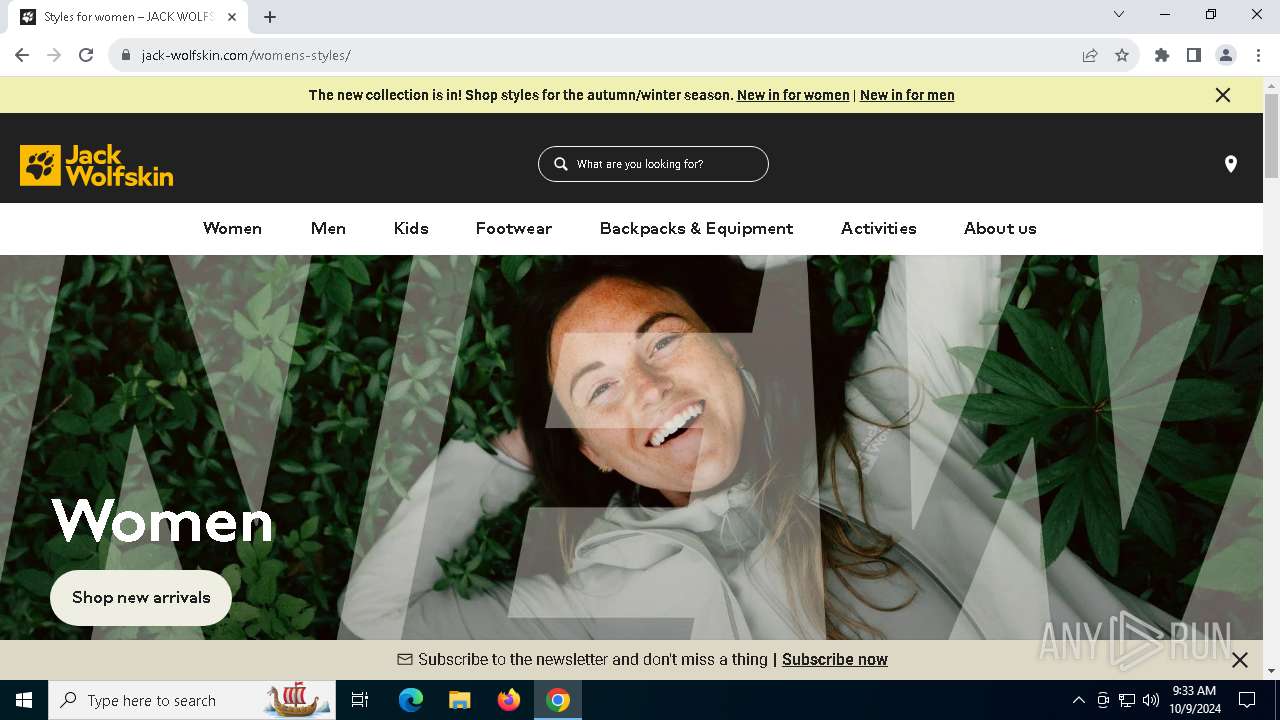Viewport: 1280px width, 720px height.
Task: Open the taskbar clock showing 9:33 AM
Action: click(x=1195, y=700)
